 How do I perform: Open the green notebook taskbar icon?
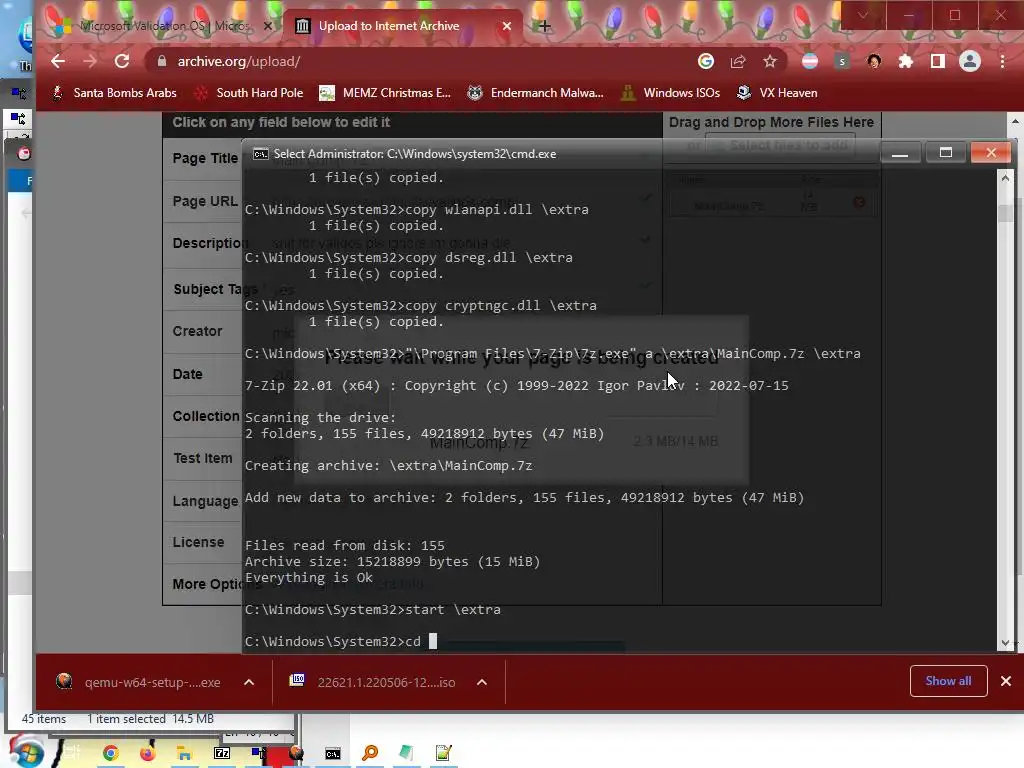tap(406, 753)
